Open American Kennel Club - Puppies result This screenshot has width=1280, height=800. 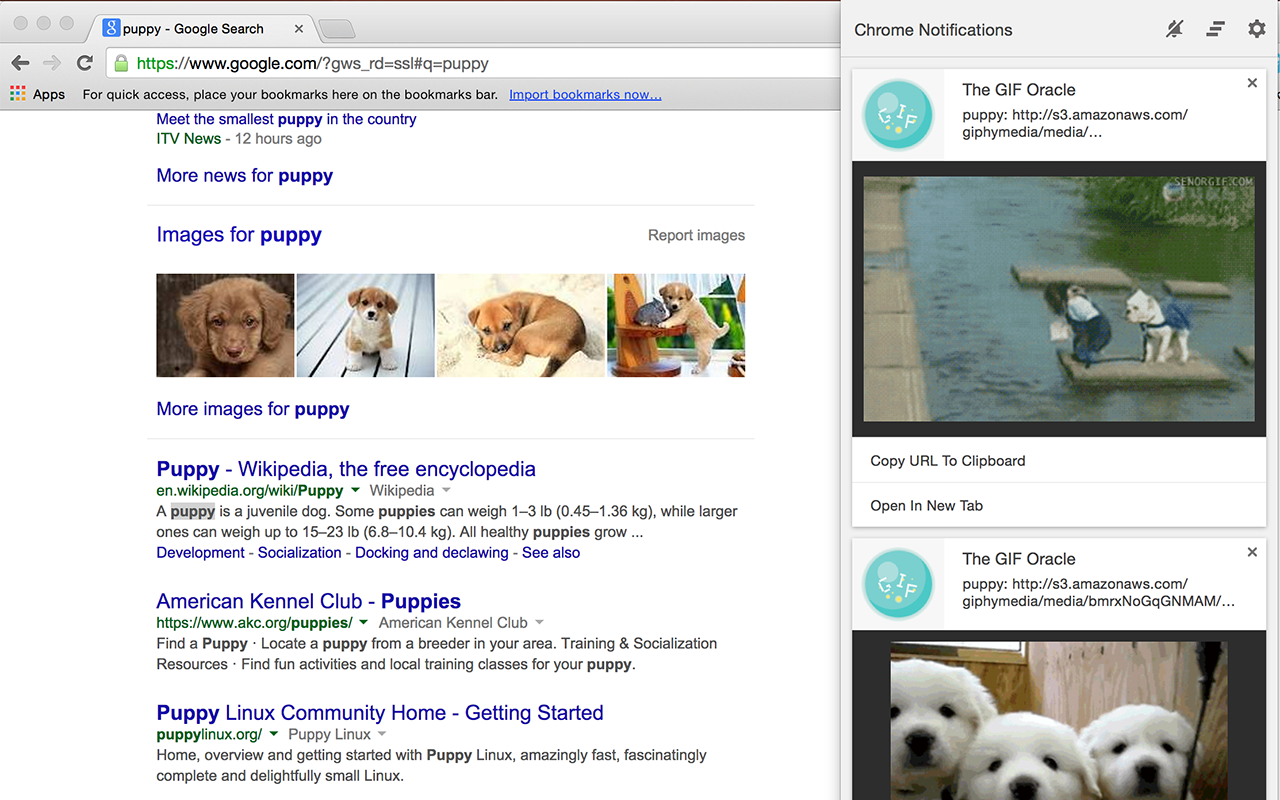click(x=308, y=601)
